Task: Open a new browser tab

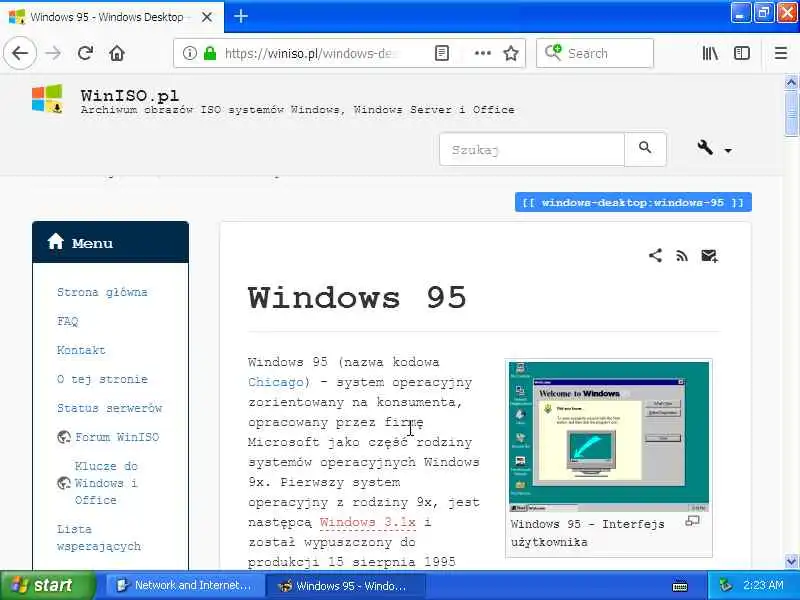Action: pyautogui.click(x=241, y=16)
